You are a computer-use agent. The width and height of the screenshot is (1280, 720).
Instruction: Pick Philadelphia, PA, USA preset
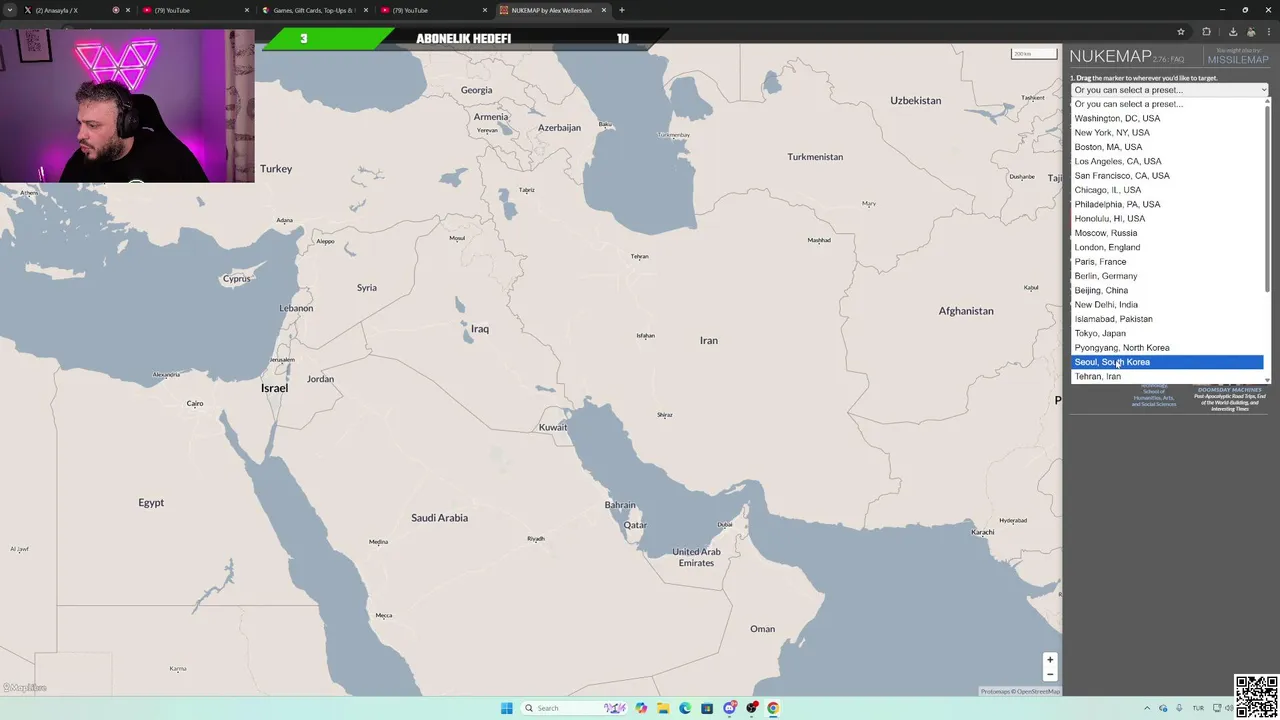[1167, 204]
